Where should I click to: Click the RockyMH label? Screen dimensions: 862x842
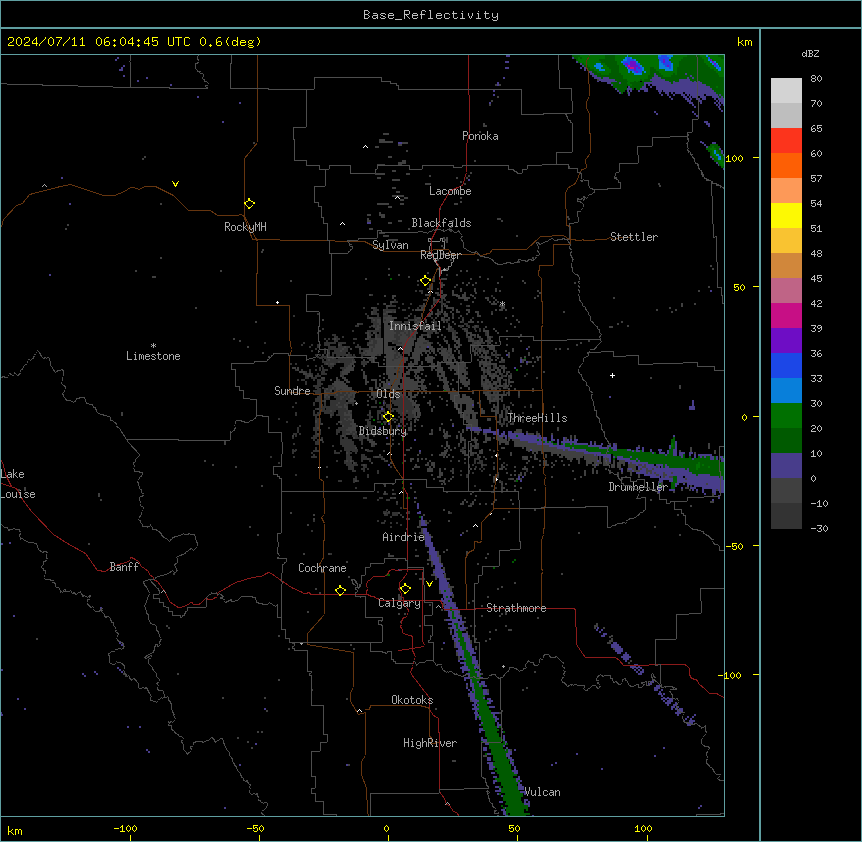point(245,227)
